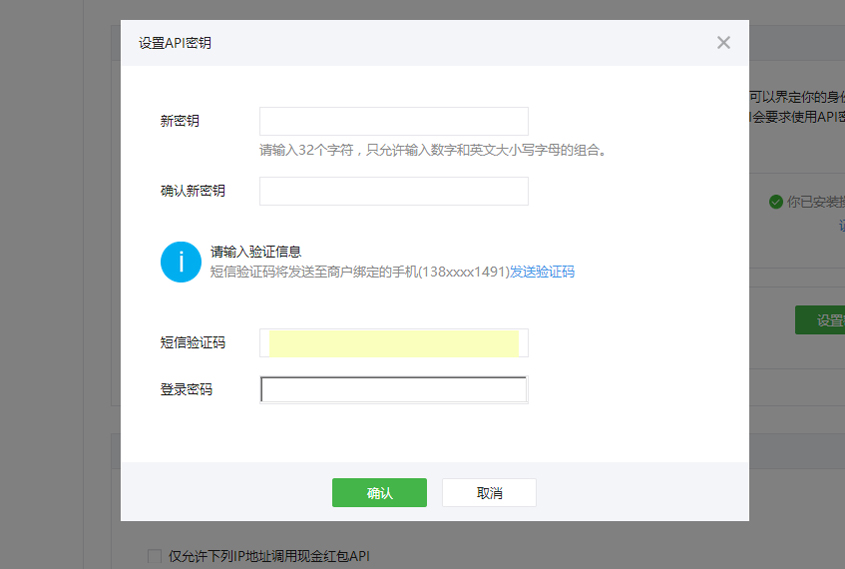
Task: Click the green checkmark icon behind dialog
Action: tap(775, 202)
